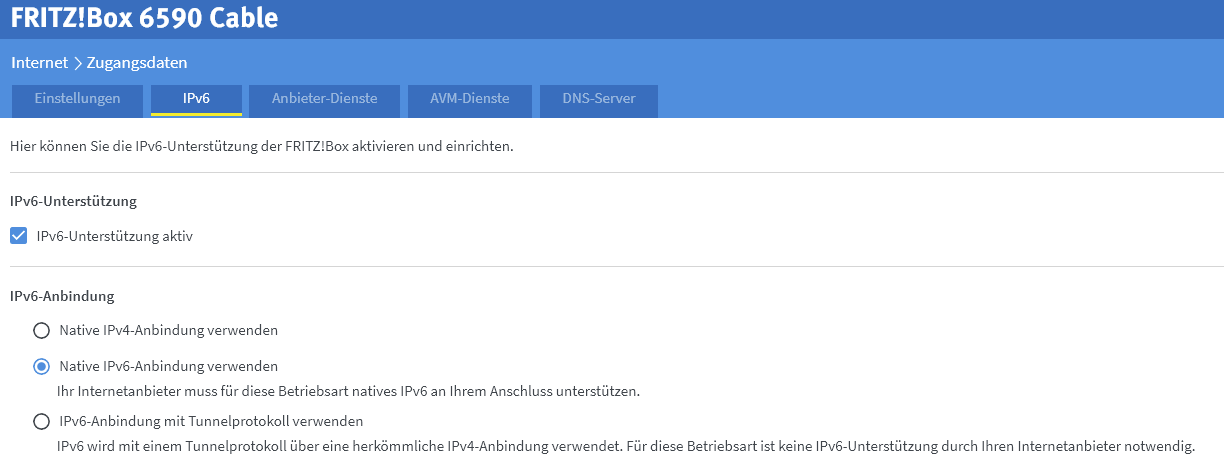Select Native IPv4-Anbindung verwenden radio button
Screen dimensions: 1224x468
click(x=41, y=330)
